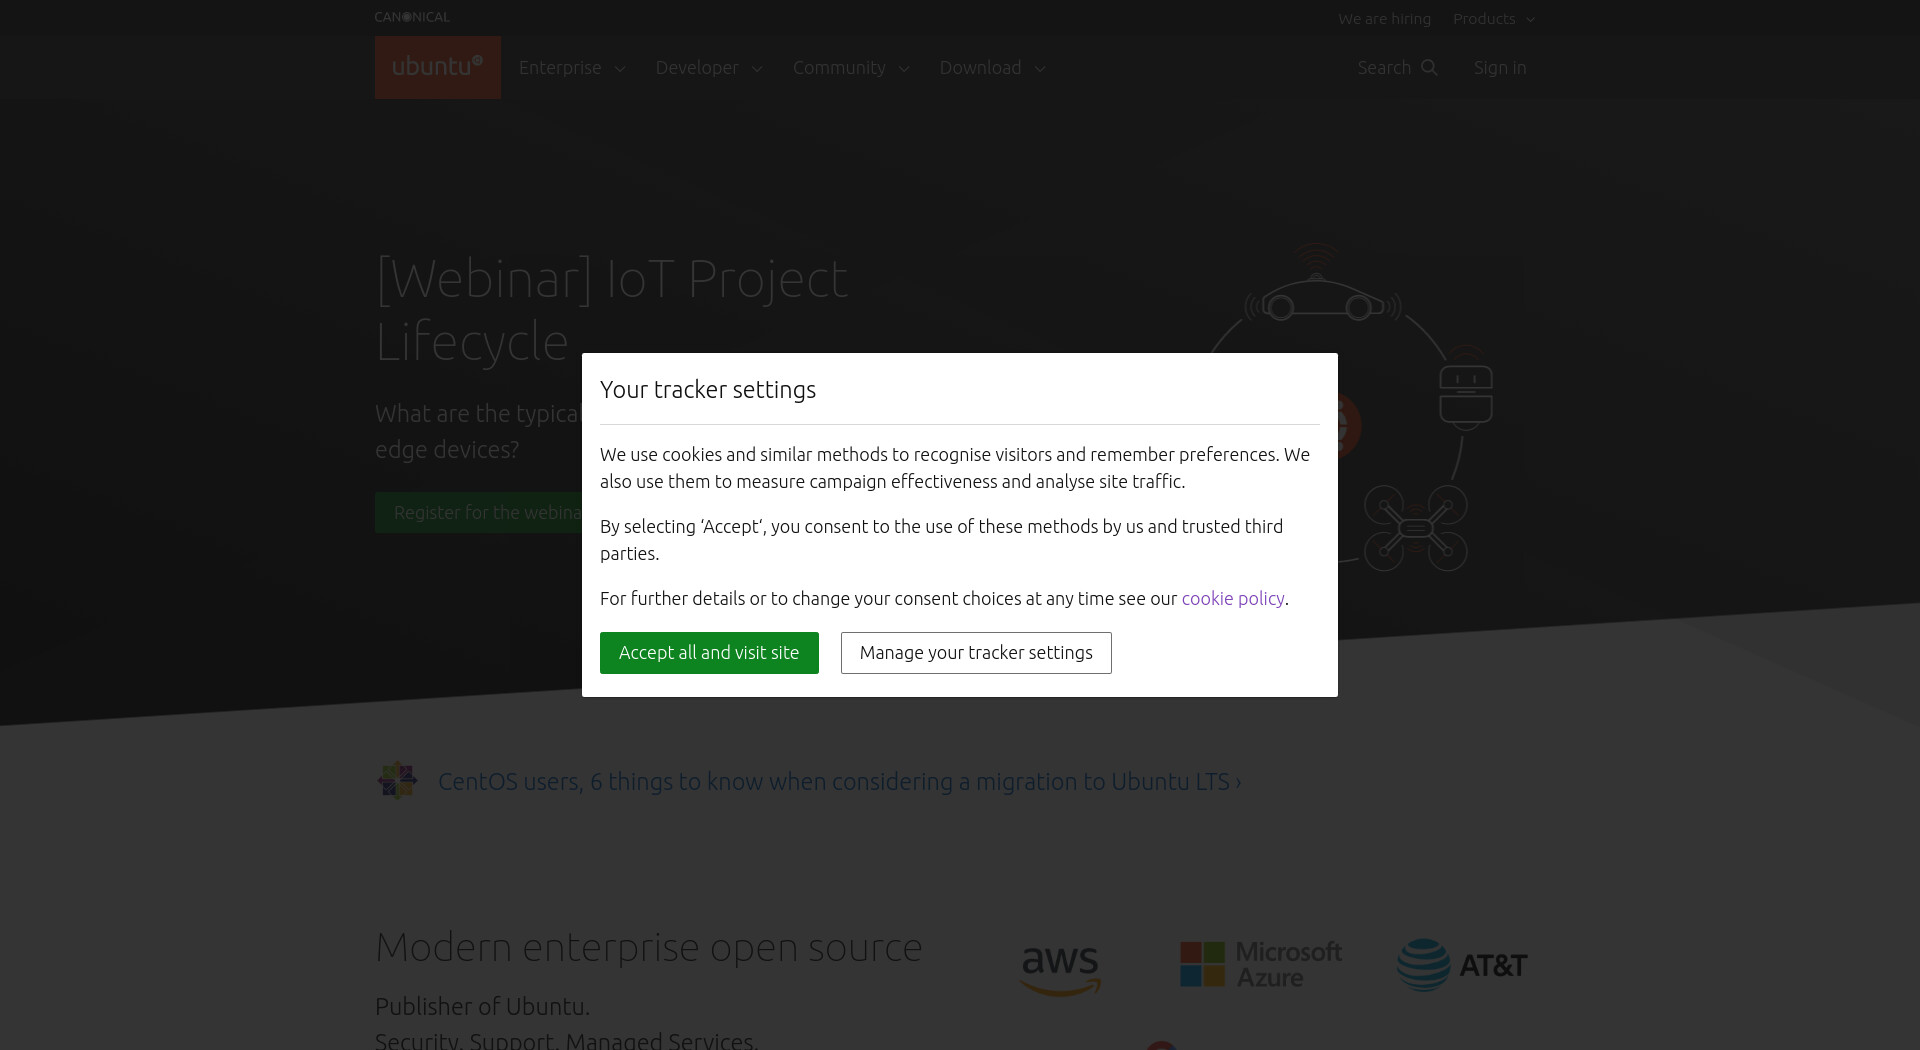Click the AT&T logo
Screen dimensions: 1920x1050
pos(1462,965)
